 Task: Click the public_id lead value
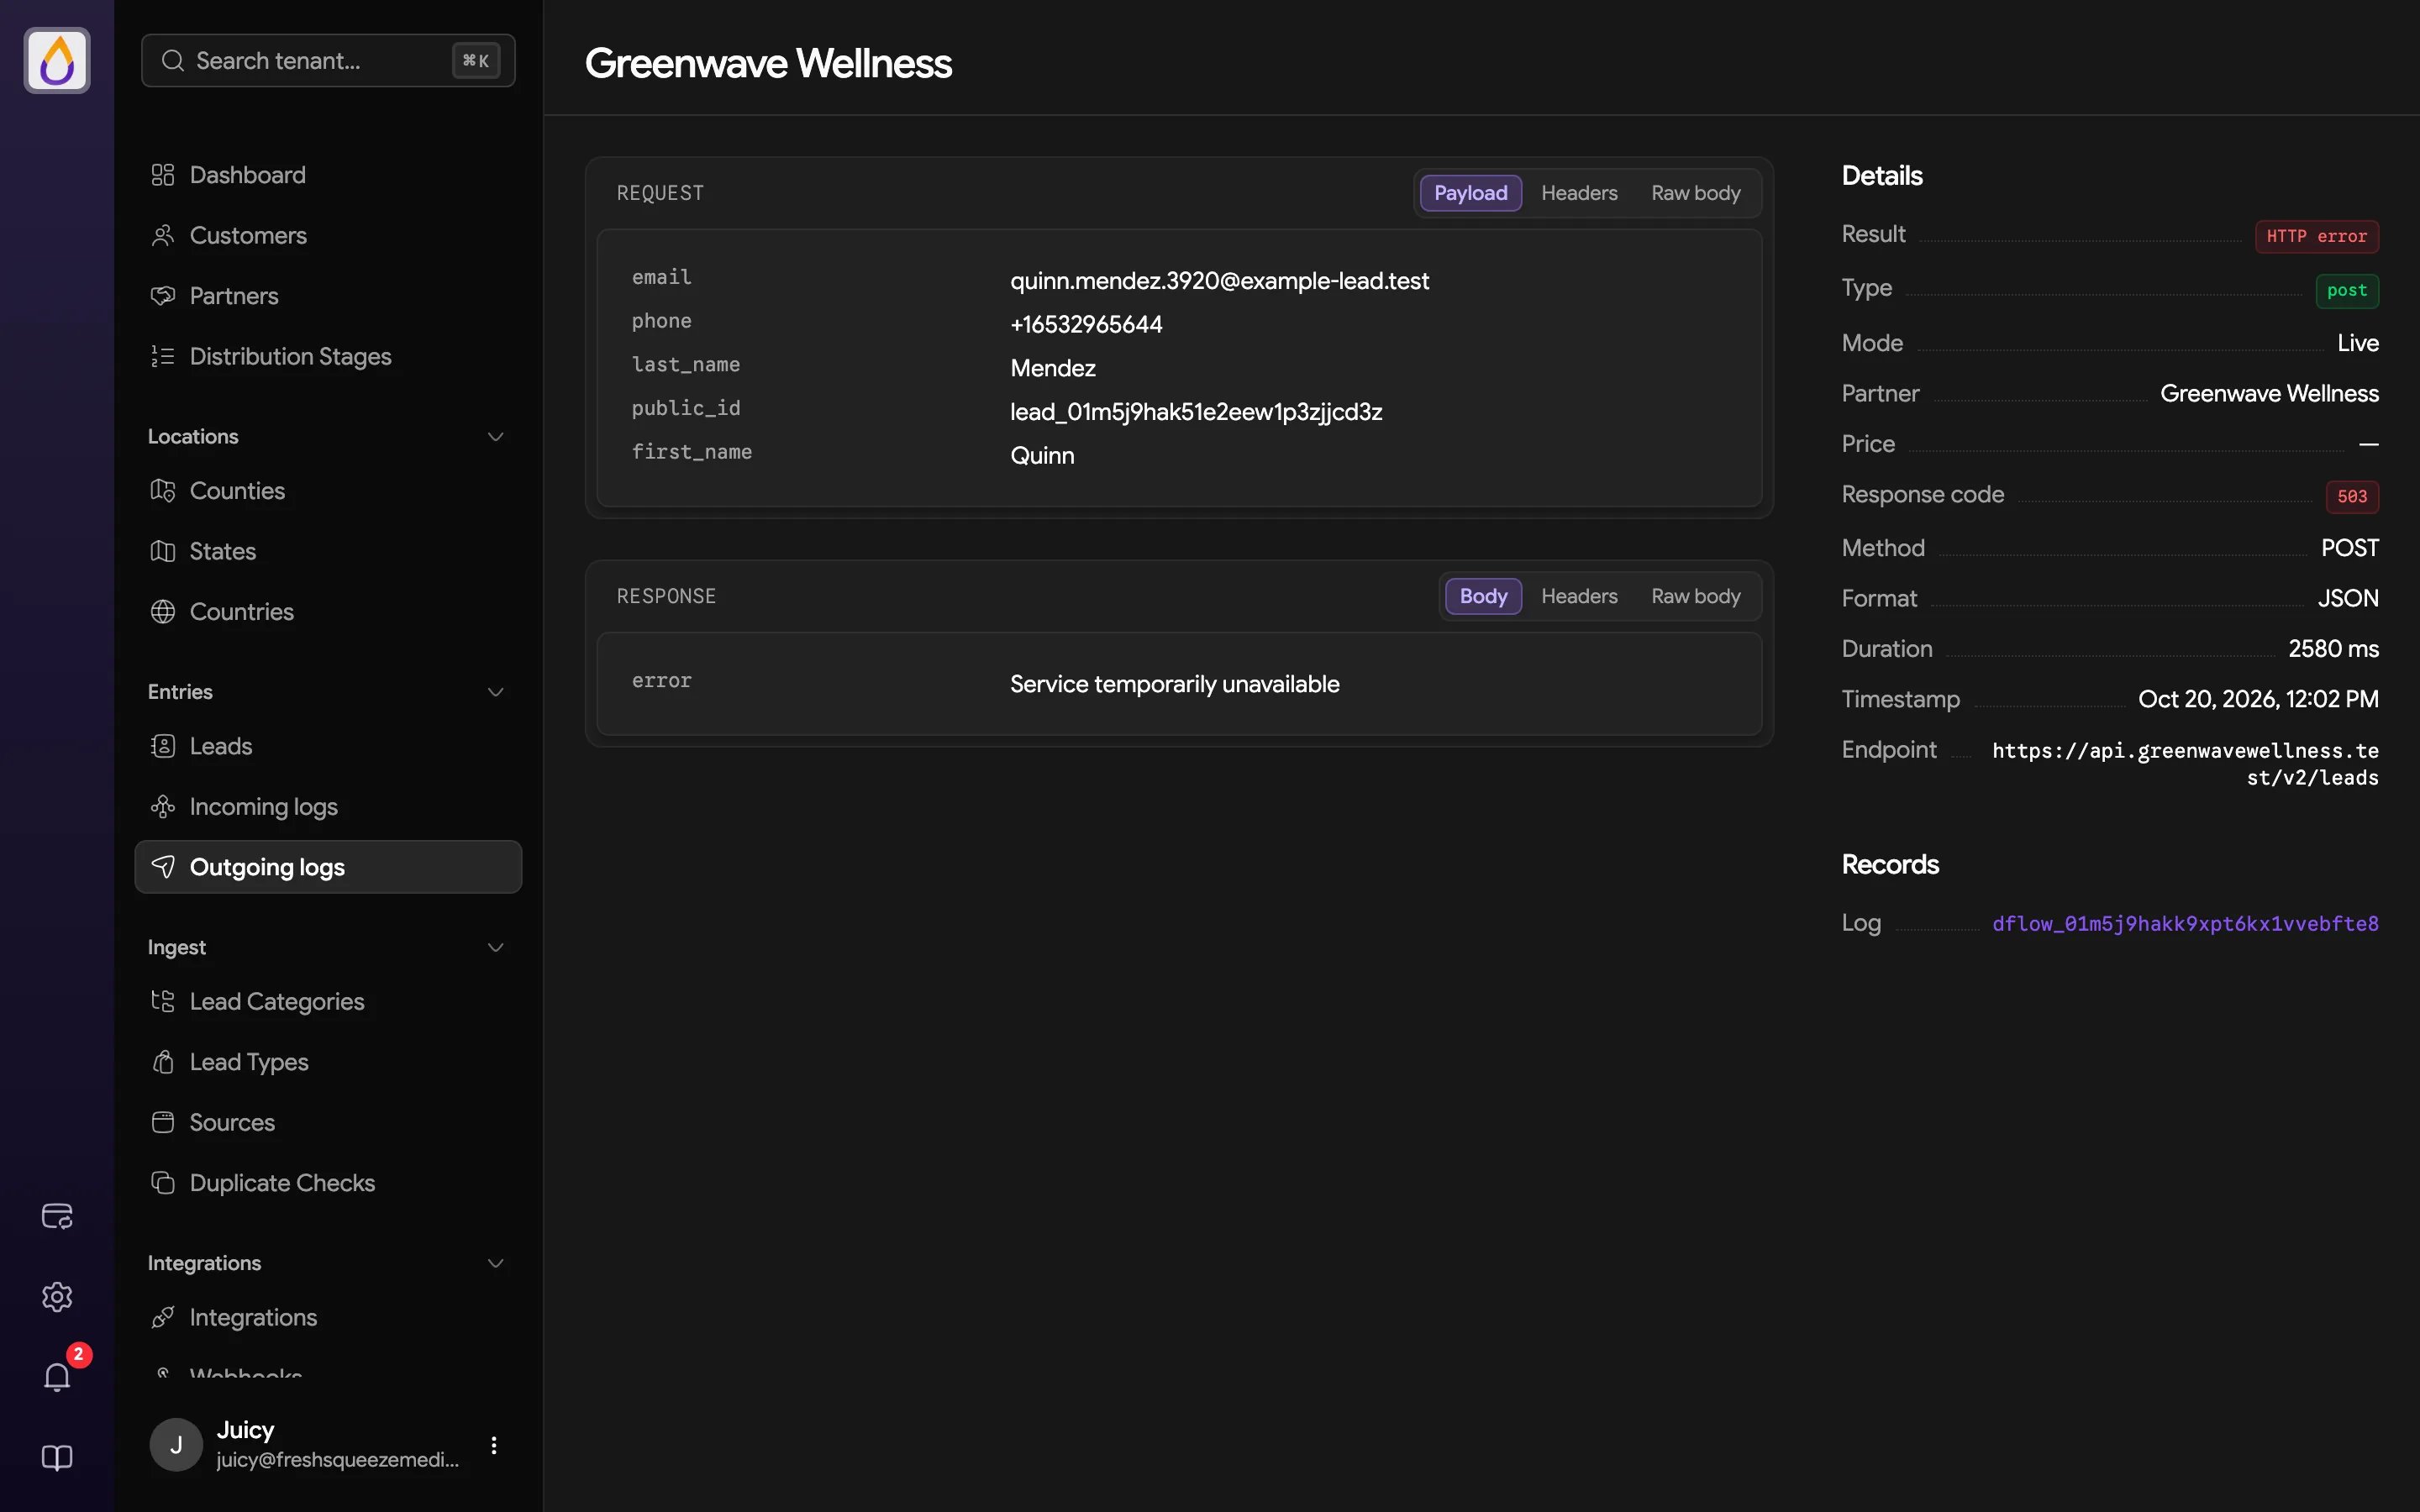(x=1196, y=412)
